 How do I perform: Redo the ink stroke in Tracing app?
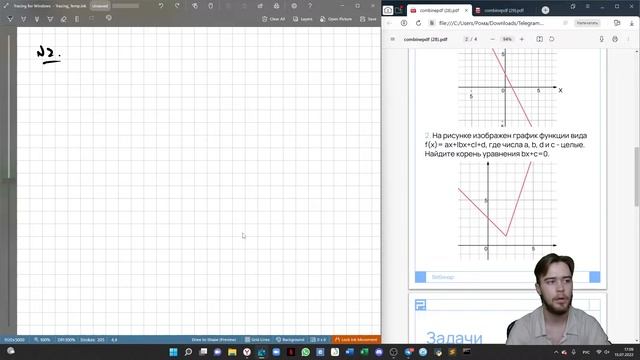click(177, 6)
